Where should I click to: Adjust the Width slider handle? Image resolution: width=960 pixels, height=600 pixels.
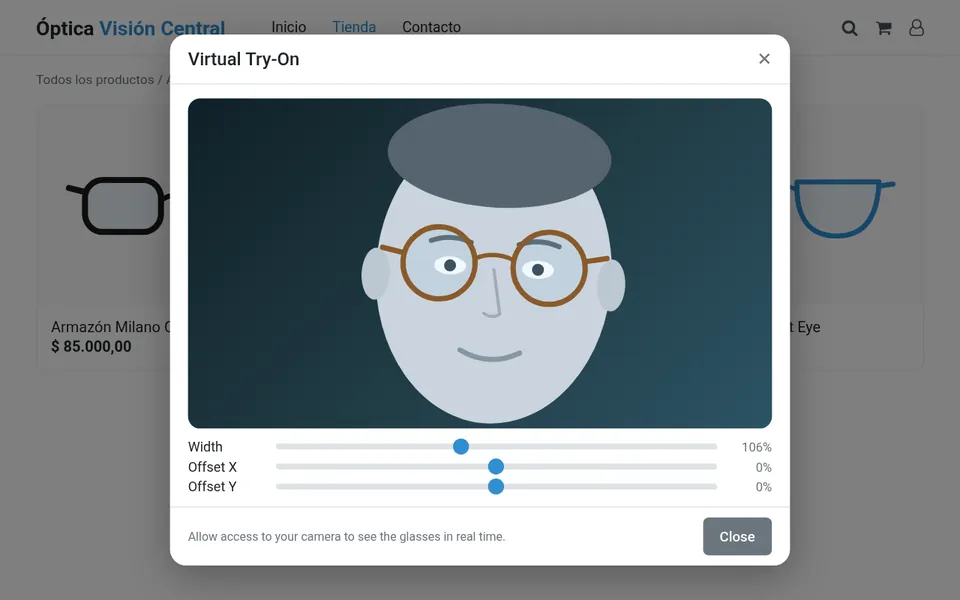pos(461,446)
